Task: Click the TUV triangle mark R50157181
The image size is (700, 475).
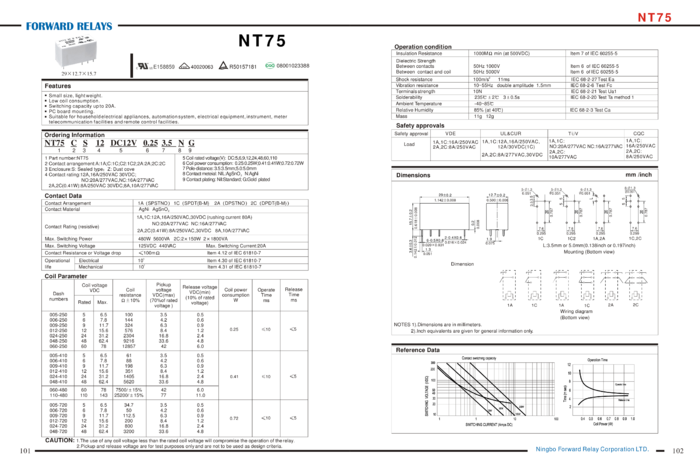Action: 238,66
